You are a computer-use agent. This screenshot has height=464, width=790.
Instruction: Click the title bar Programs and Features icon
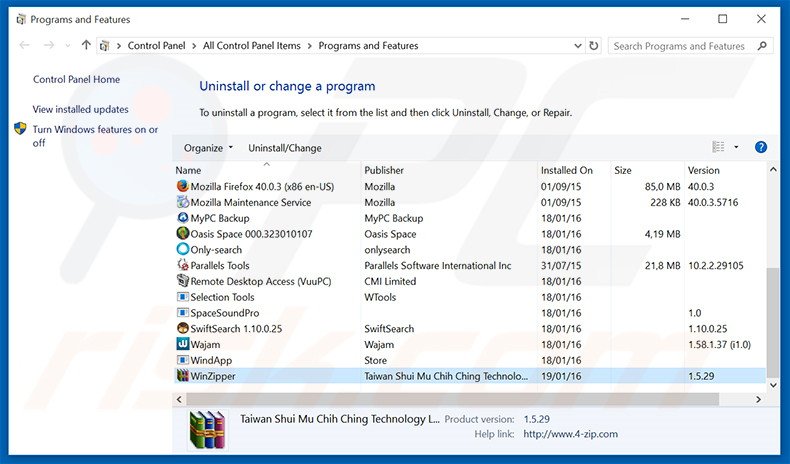pyautogui.click(x=21, y=20)
